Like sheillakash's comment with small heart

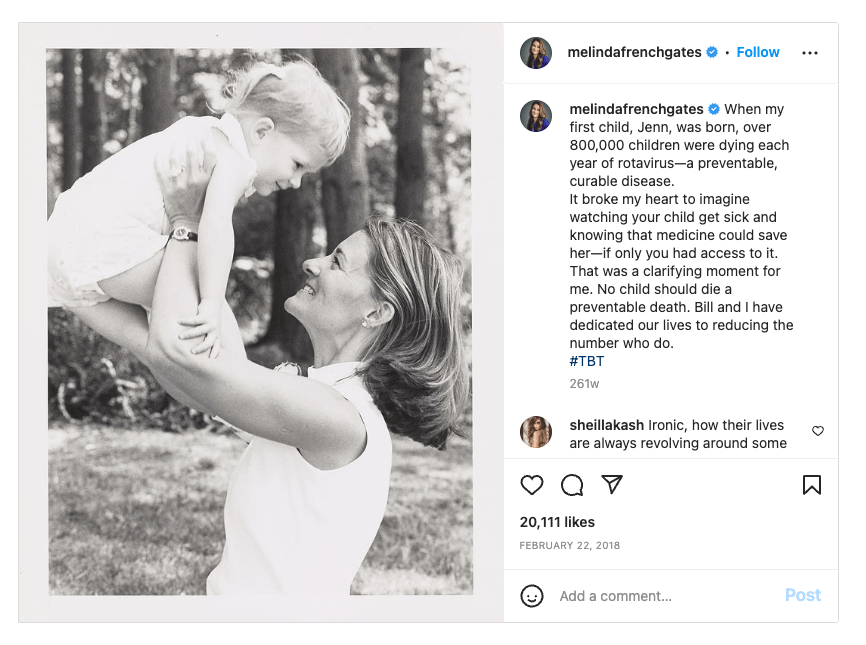pyautogui.click(x=818, y=431)
